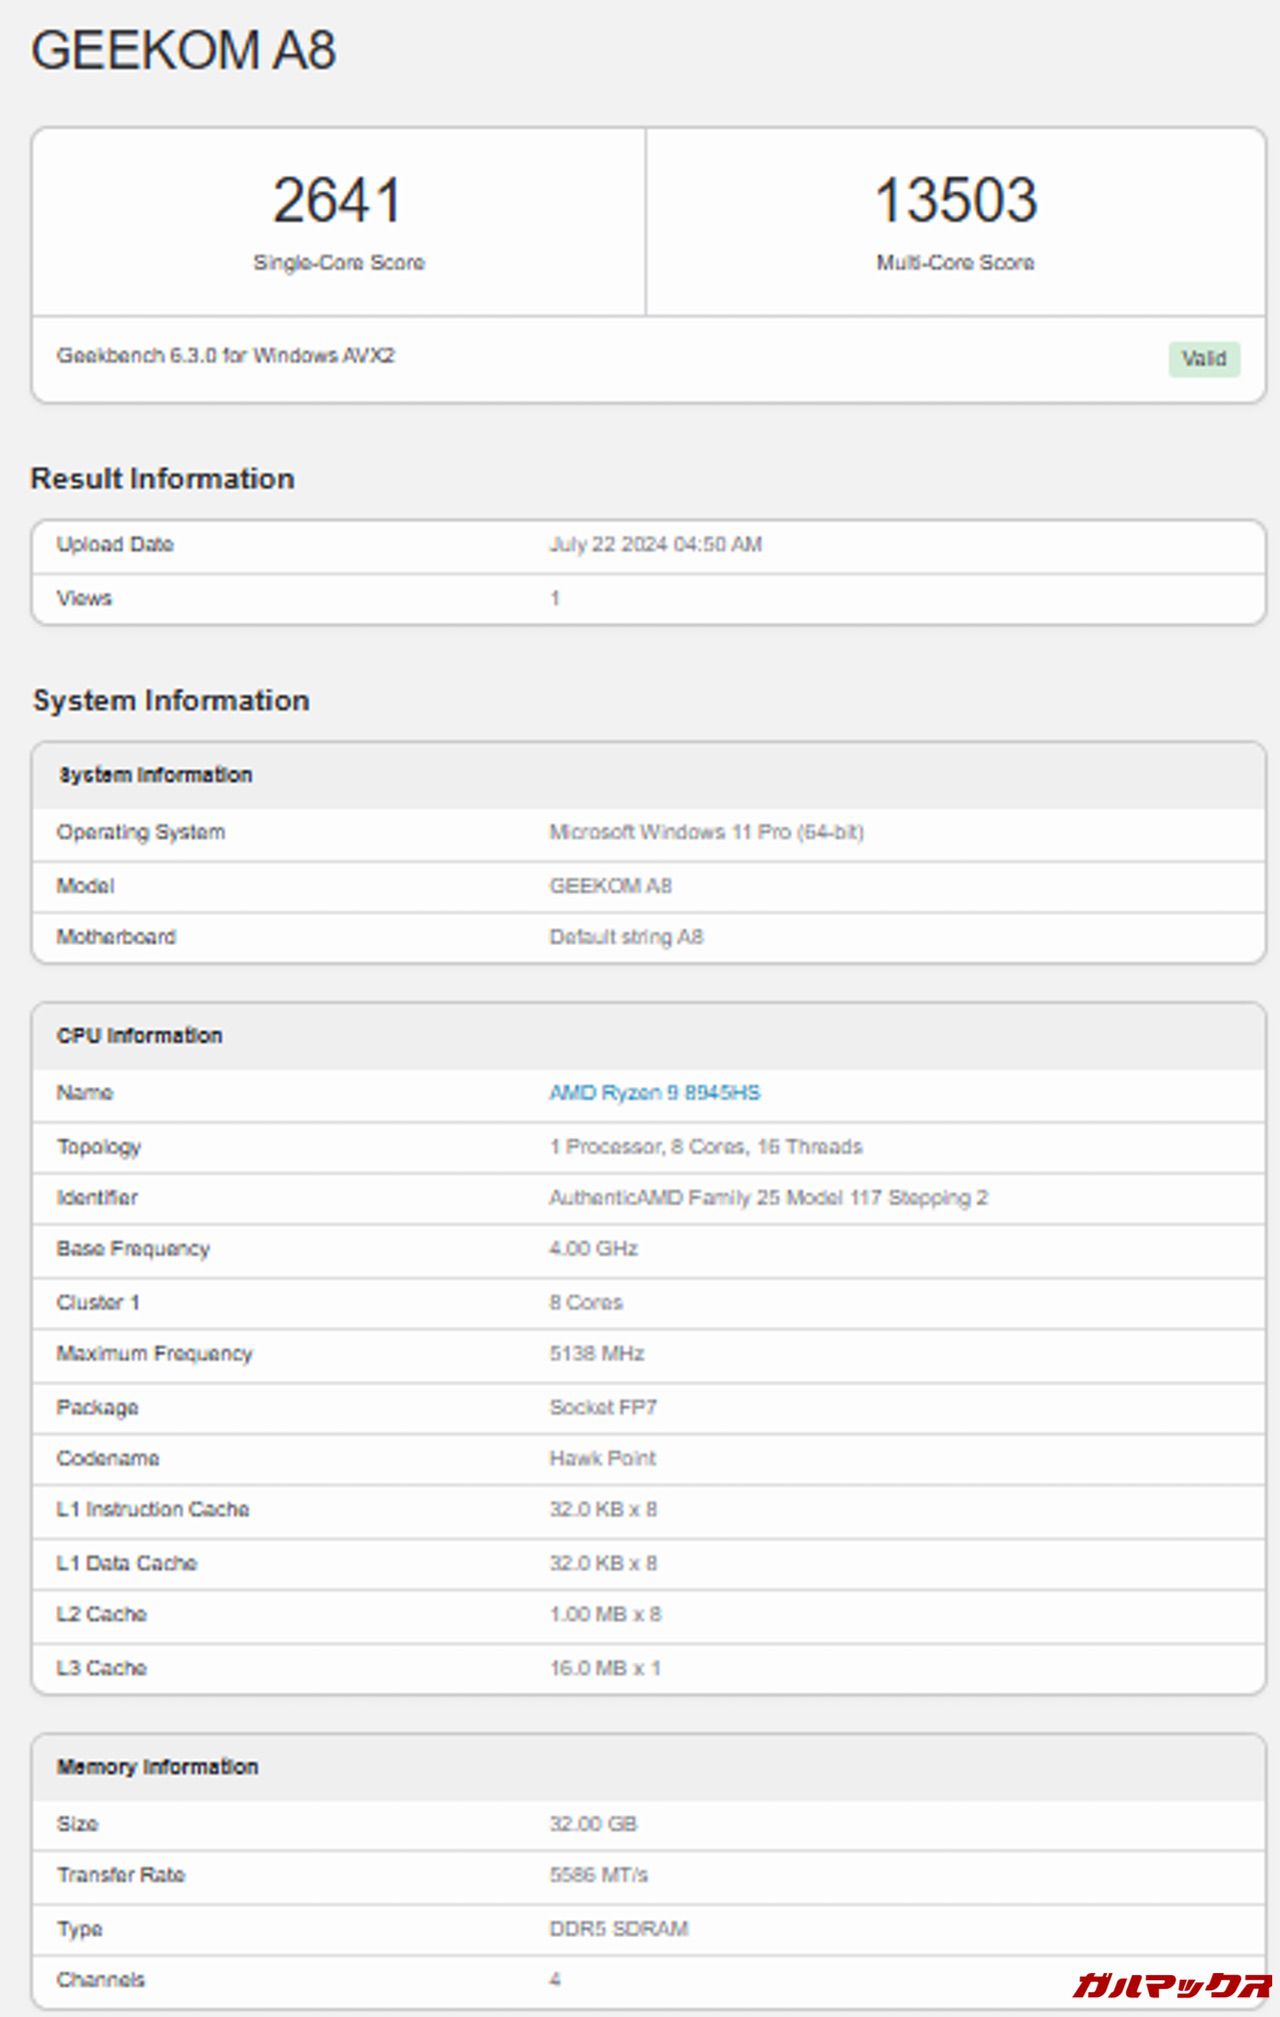Click the Hawk Point codename value
The width and height of the screenshot is (1280, 2017).
(x=602, y=1458)
